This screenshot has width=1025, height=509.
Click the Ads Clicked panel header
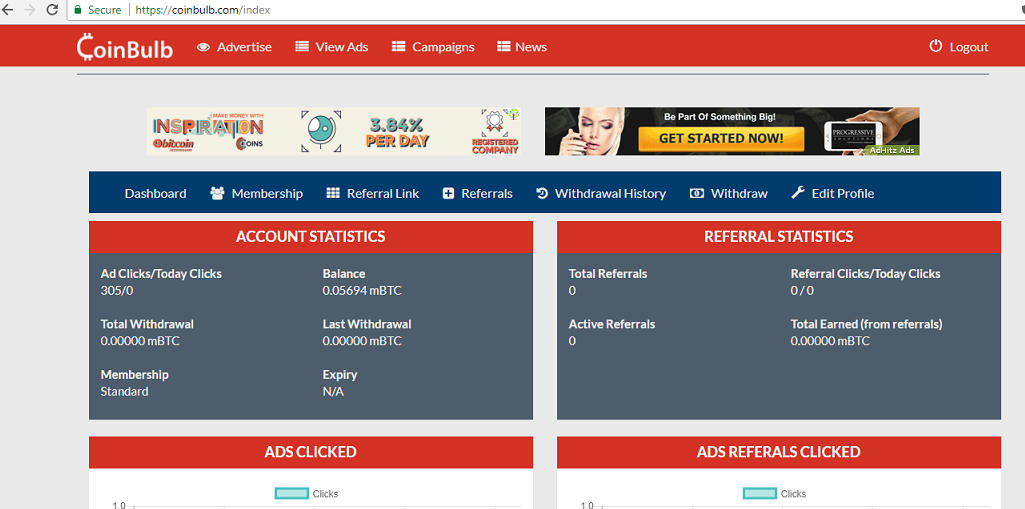click(x=311, y=452)
